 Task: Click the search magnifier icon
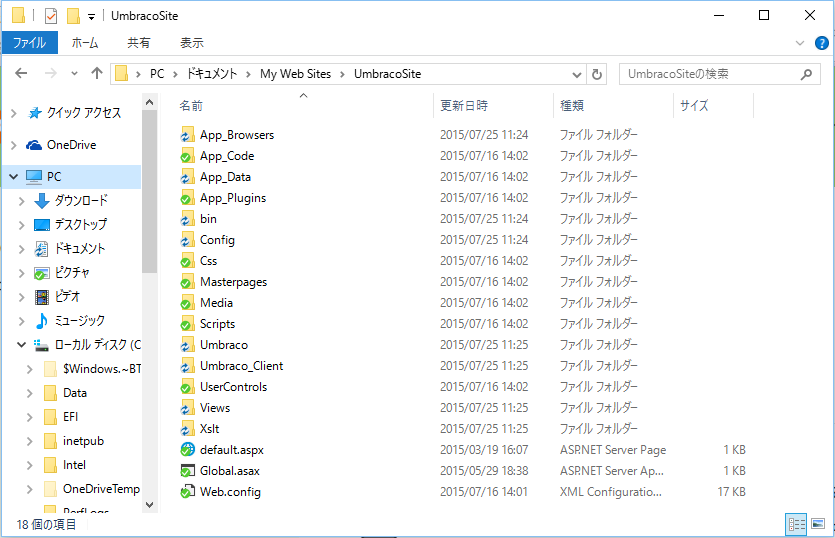806,74
